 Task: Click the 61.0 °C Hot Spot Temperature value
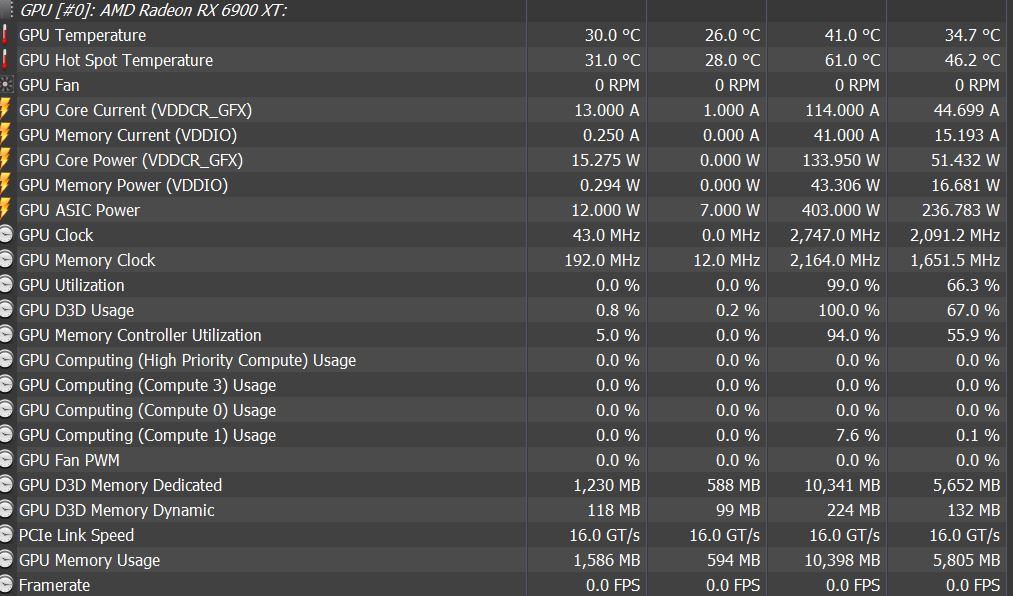[x=852, y=61]
